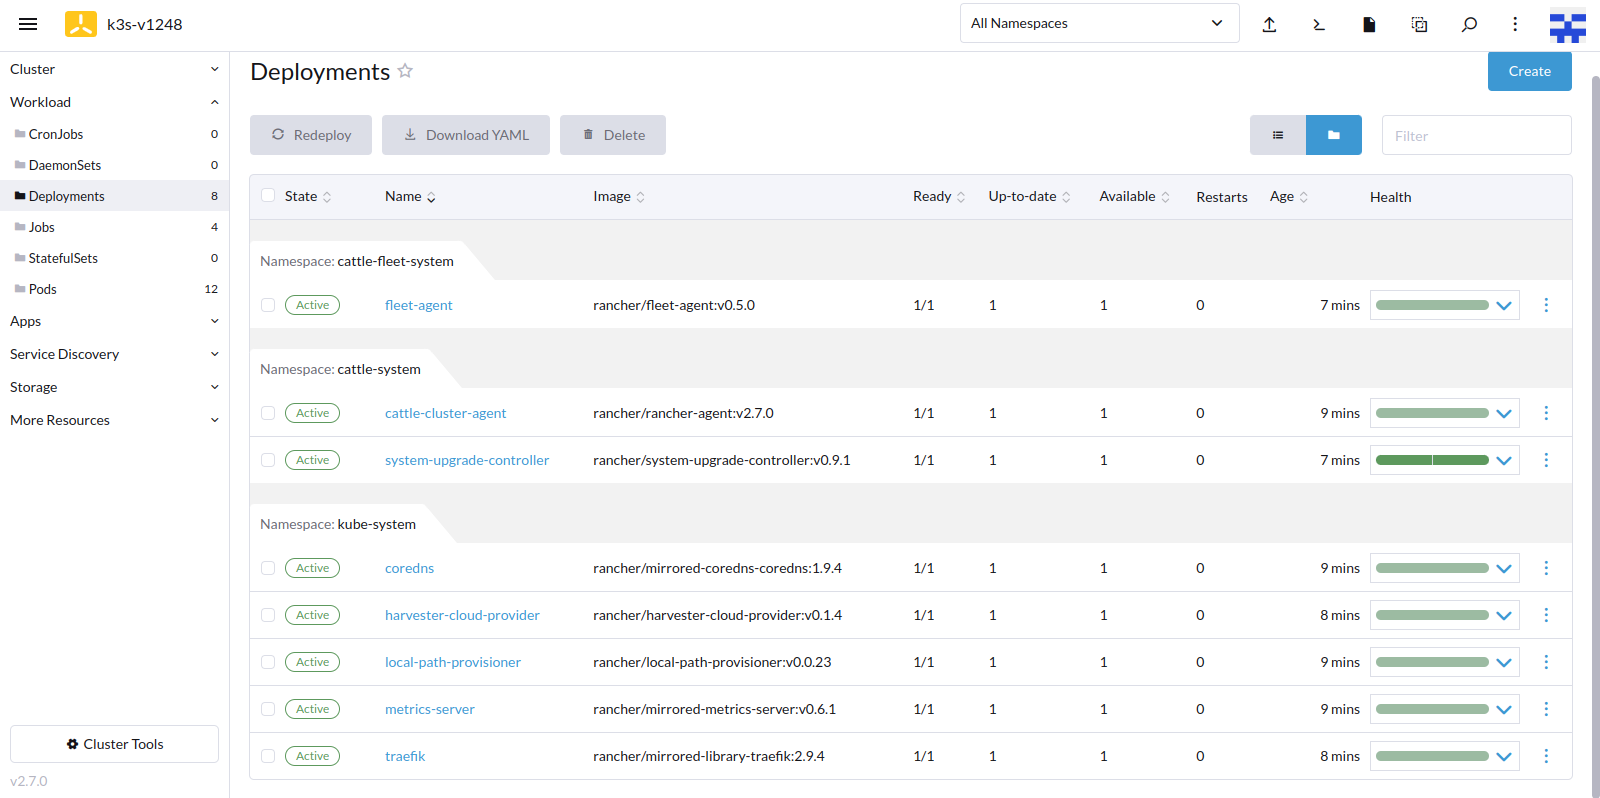
Task: Click the Import YAML upload icon
Action: [x=1269, y=24]
